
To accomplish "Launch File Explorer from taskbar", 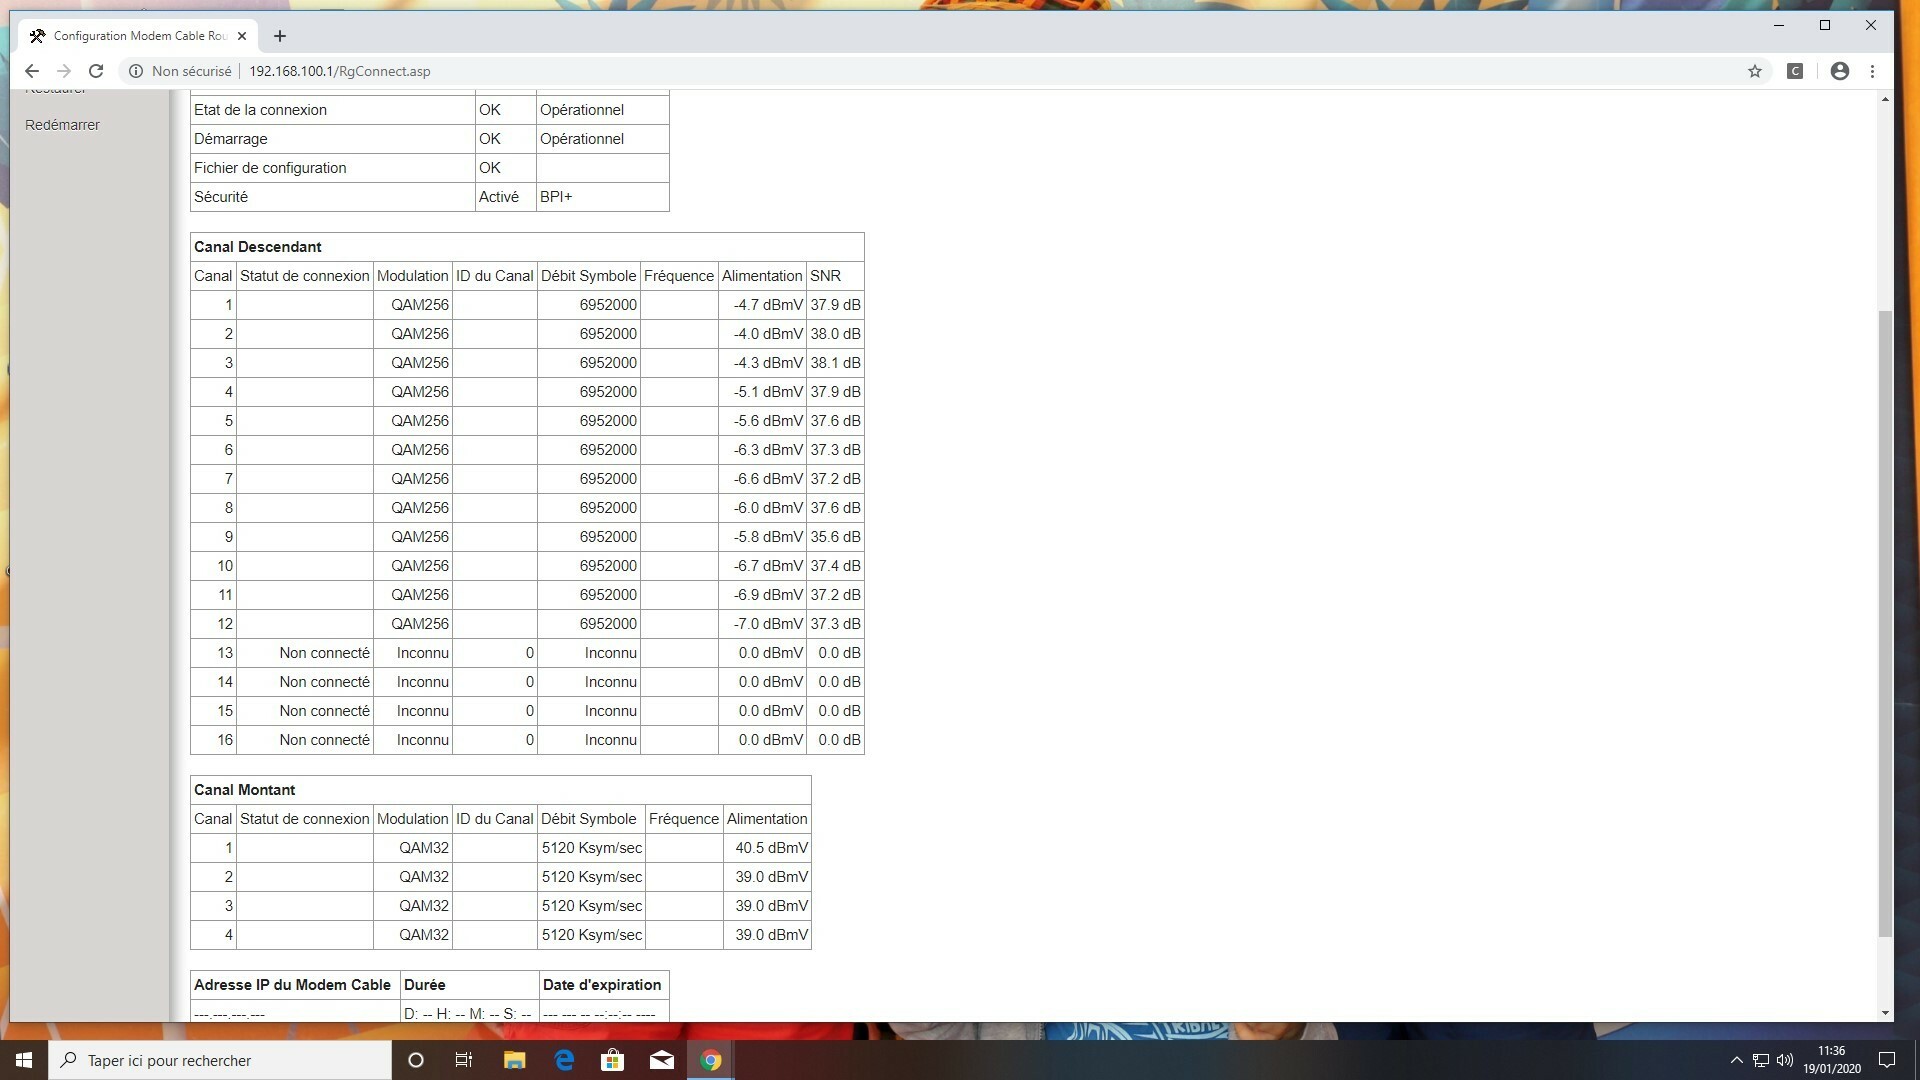I will click(x=514, y=1060).
